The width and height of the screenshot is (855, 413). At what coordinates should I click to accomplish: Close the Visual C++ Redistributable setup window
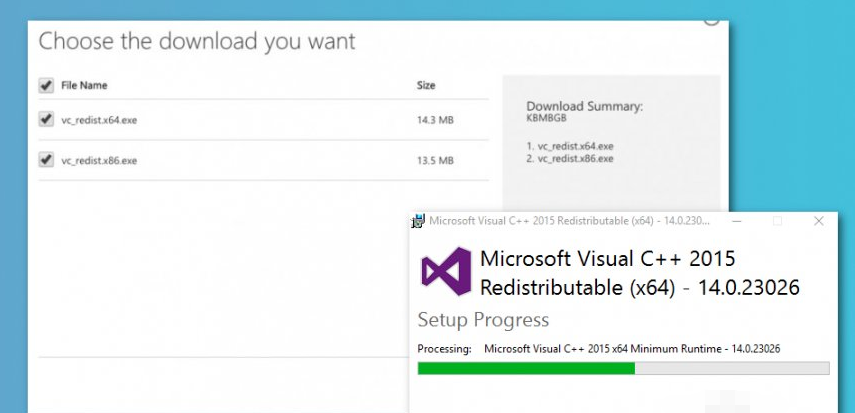819,221
